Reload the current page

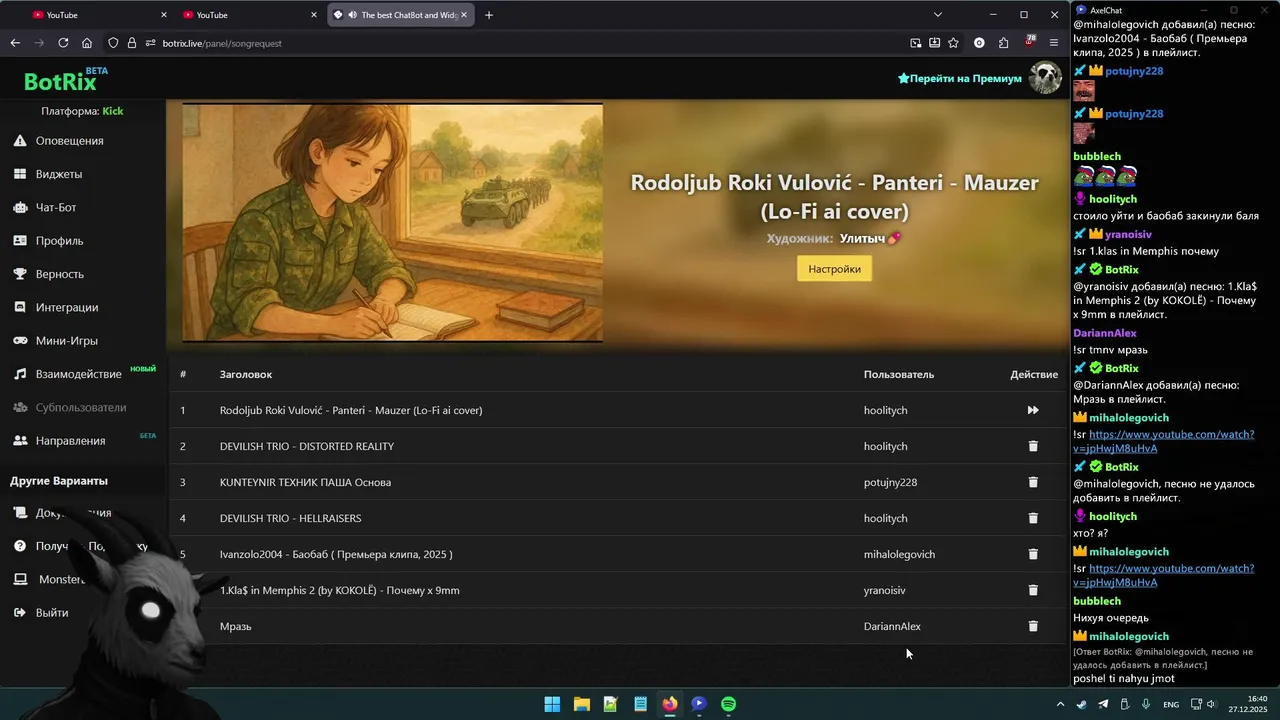(x=63, y=43)
